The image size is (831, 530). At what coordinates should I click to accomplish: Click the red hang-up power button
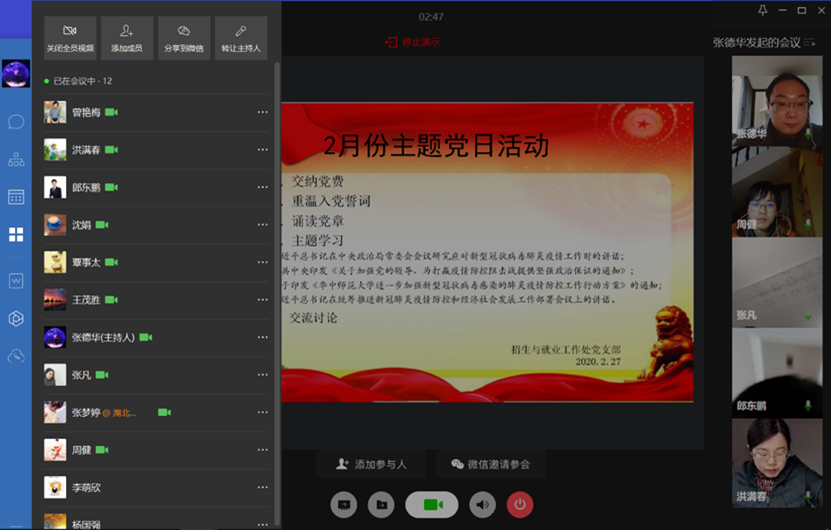point(519,505)
